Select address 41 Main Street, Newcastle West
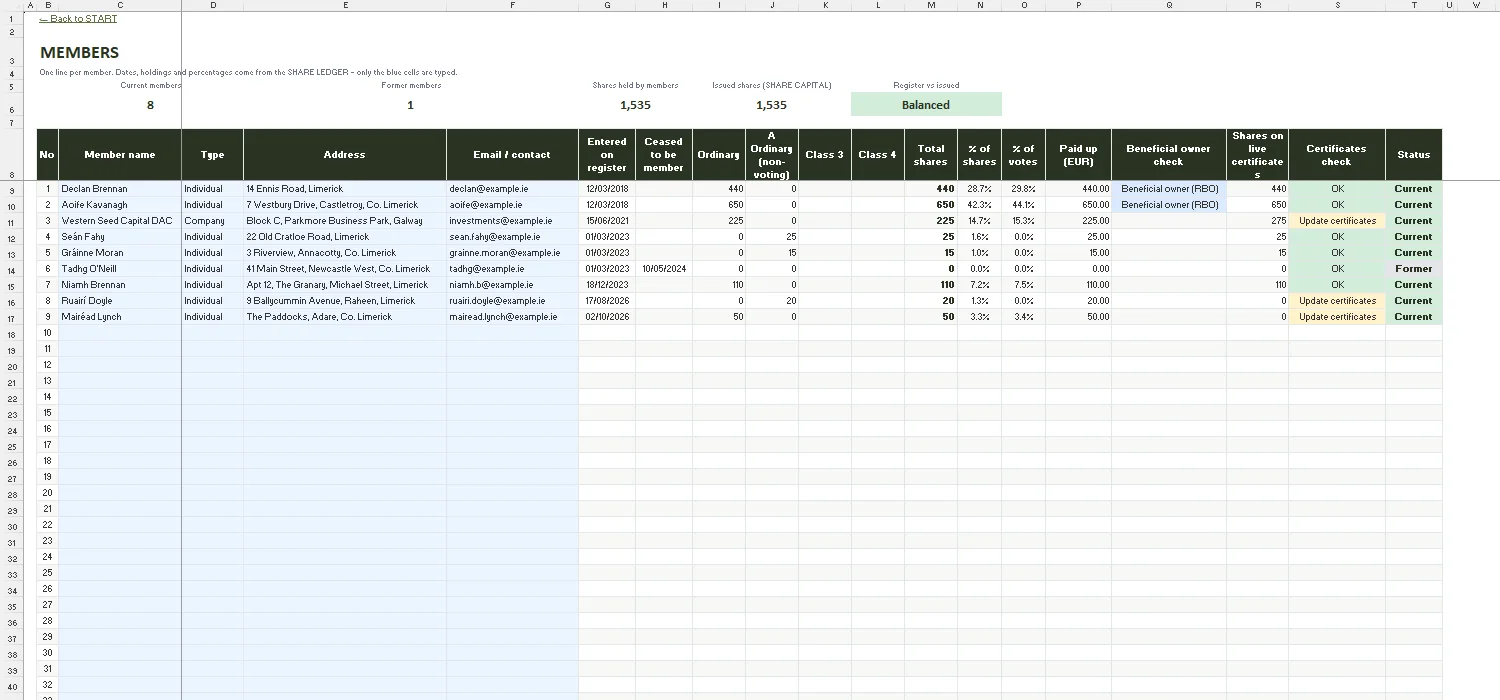This screenshot has height=700, width=1500. [345, 269]
